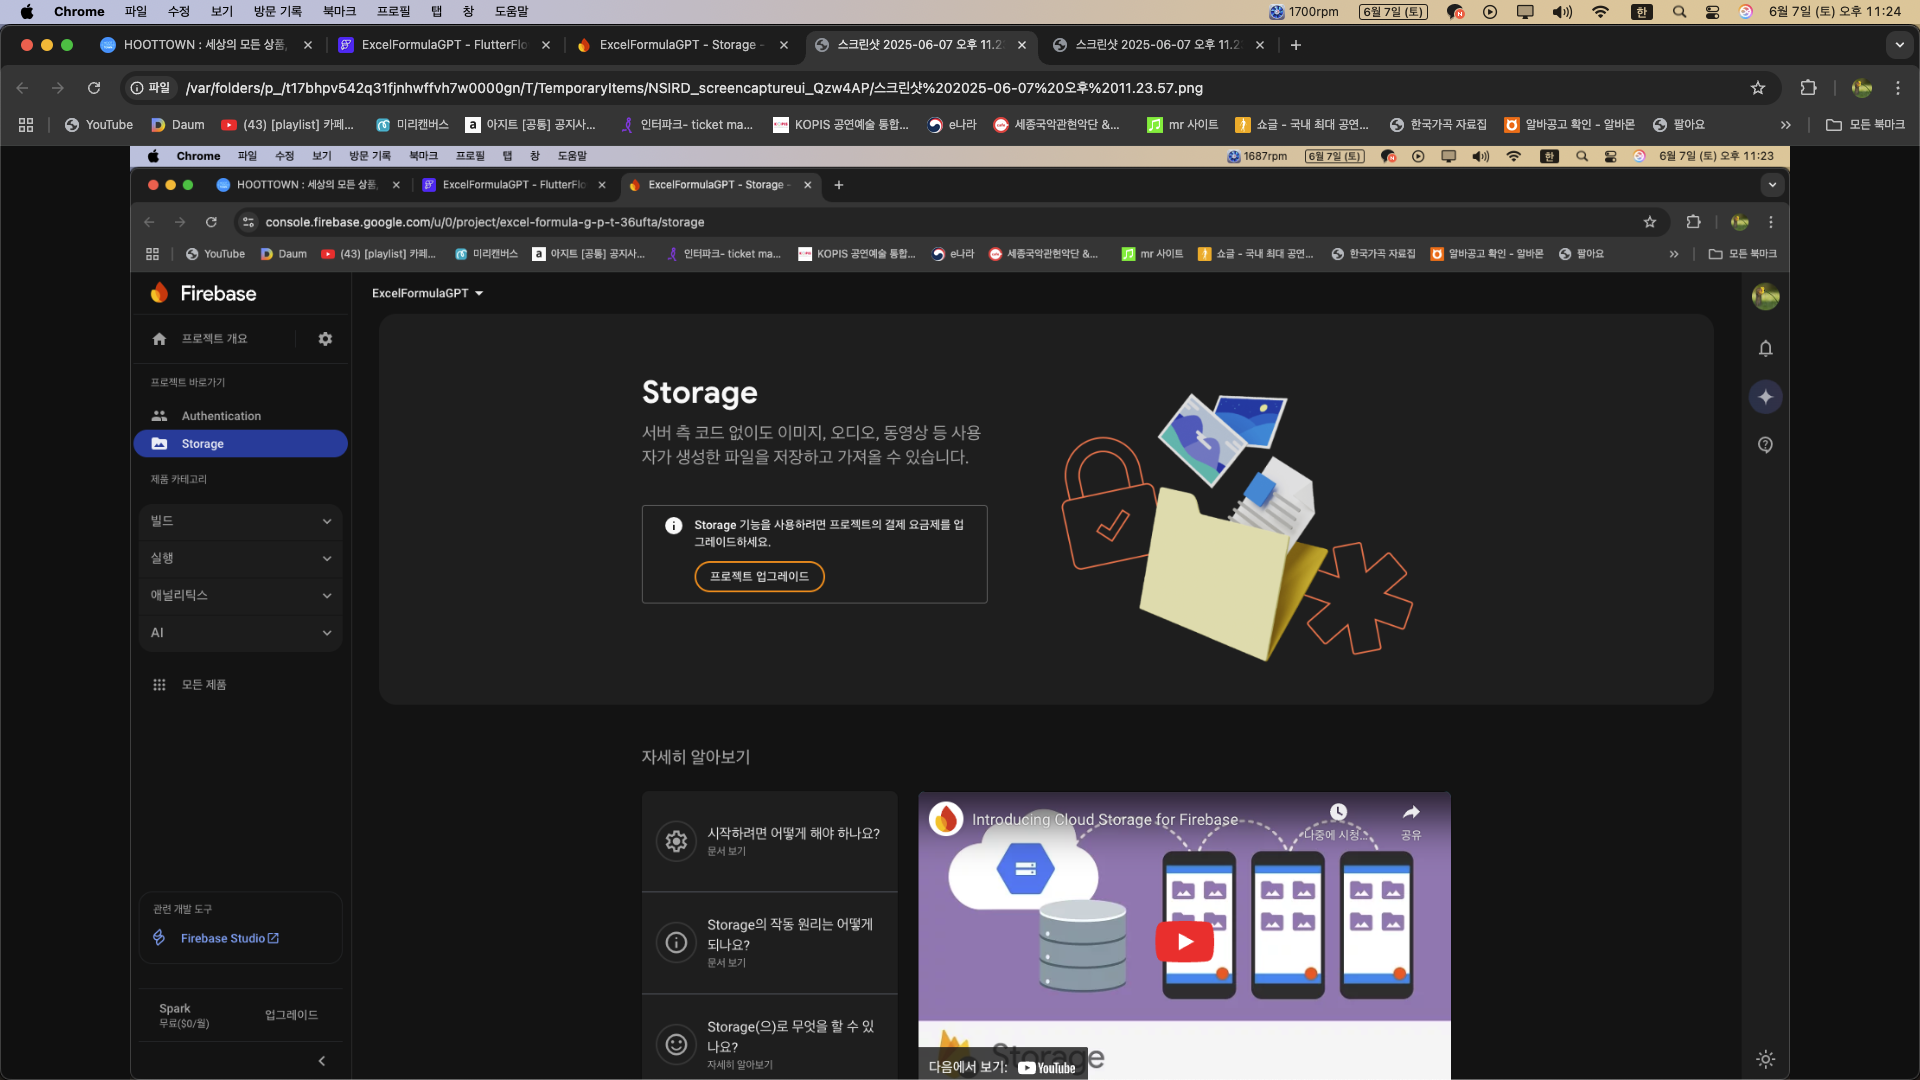Bookmark the screenshot PNG page with the star
Image resolution: width=1920 pixels, height=1080 pixels.
point(1757,88)
